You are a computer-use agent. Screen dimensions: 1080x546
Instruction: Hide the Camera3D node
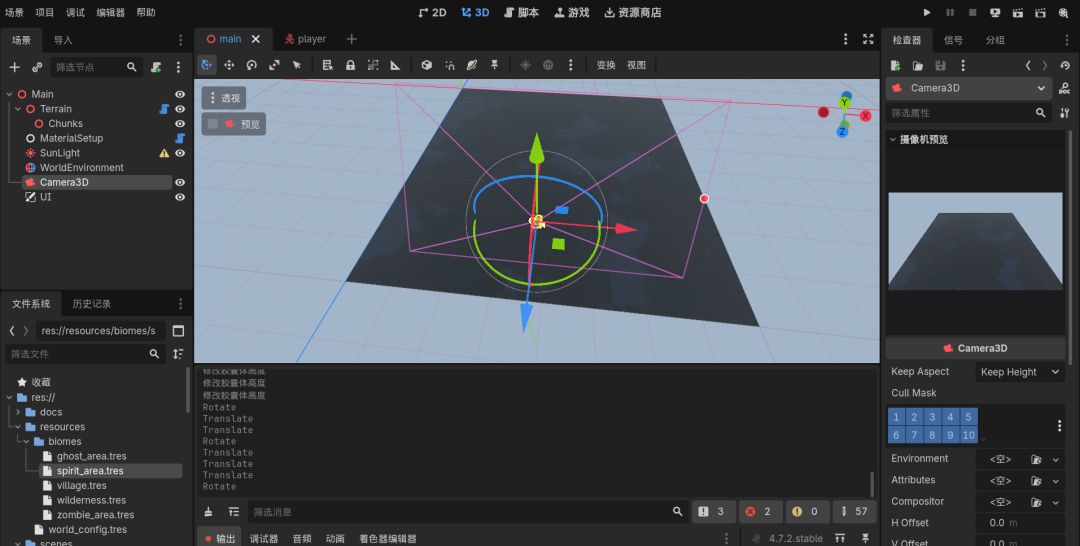180,182
